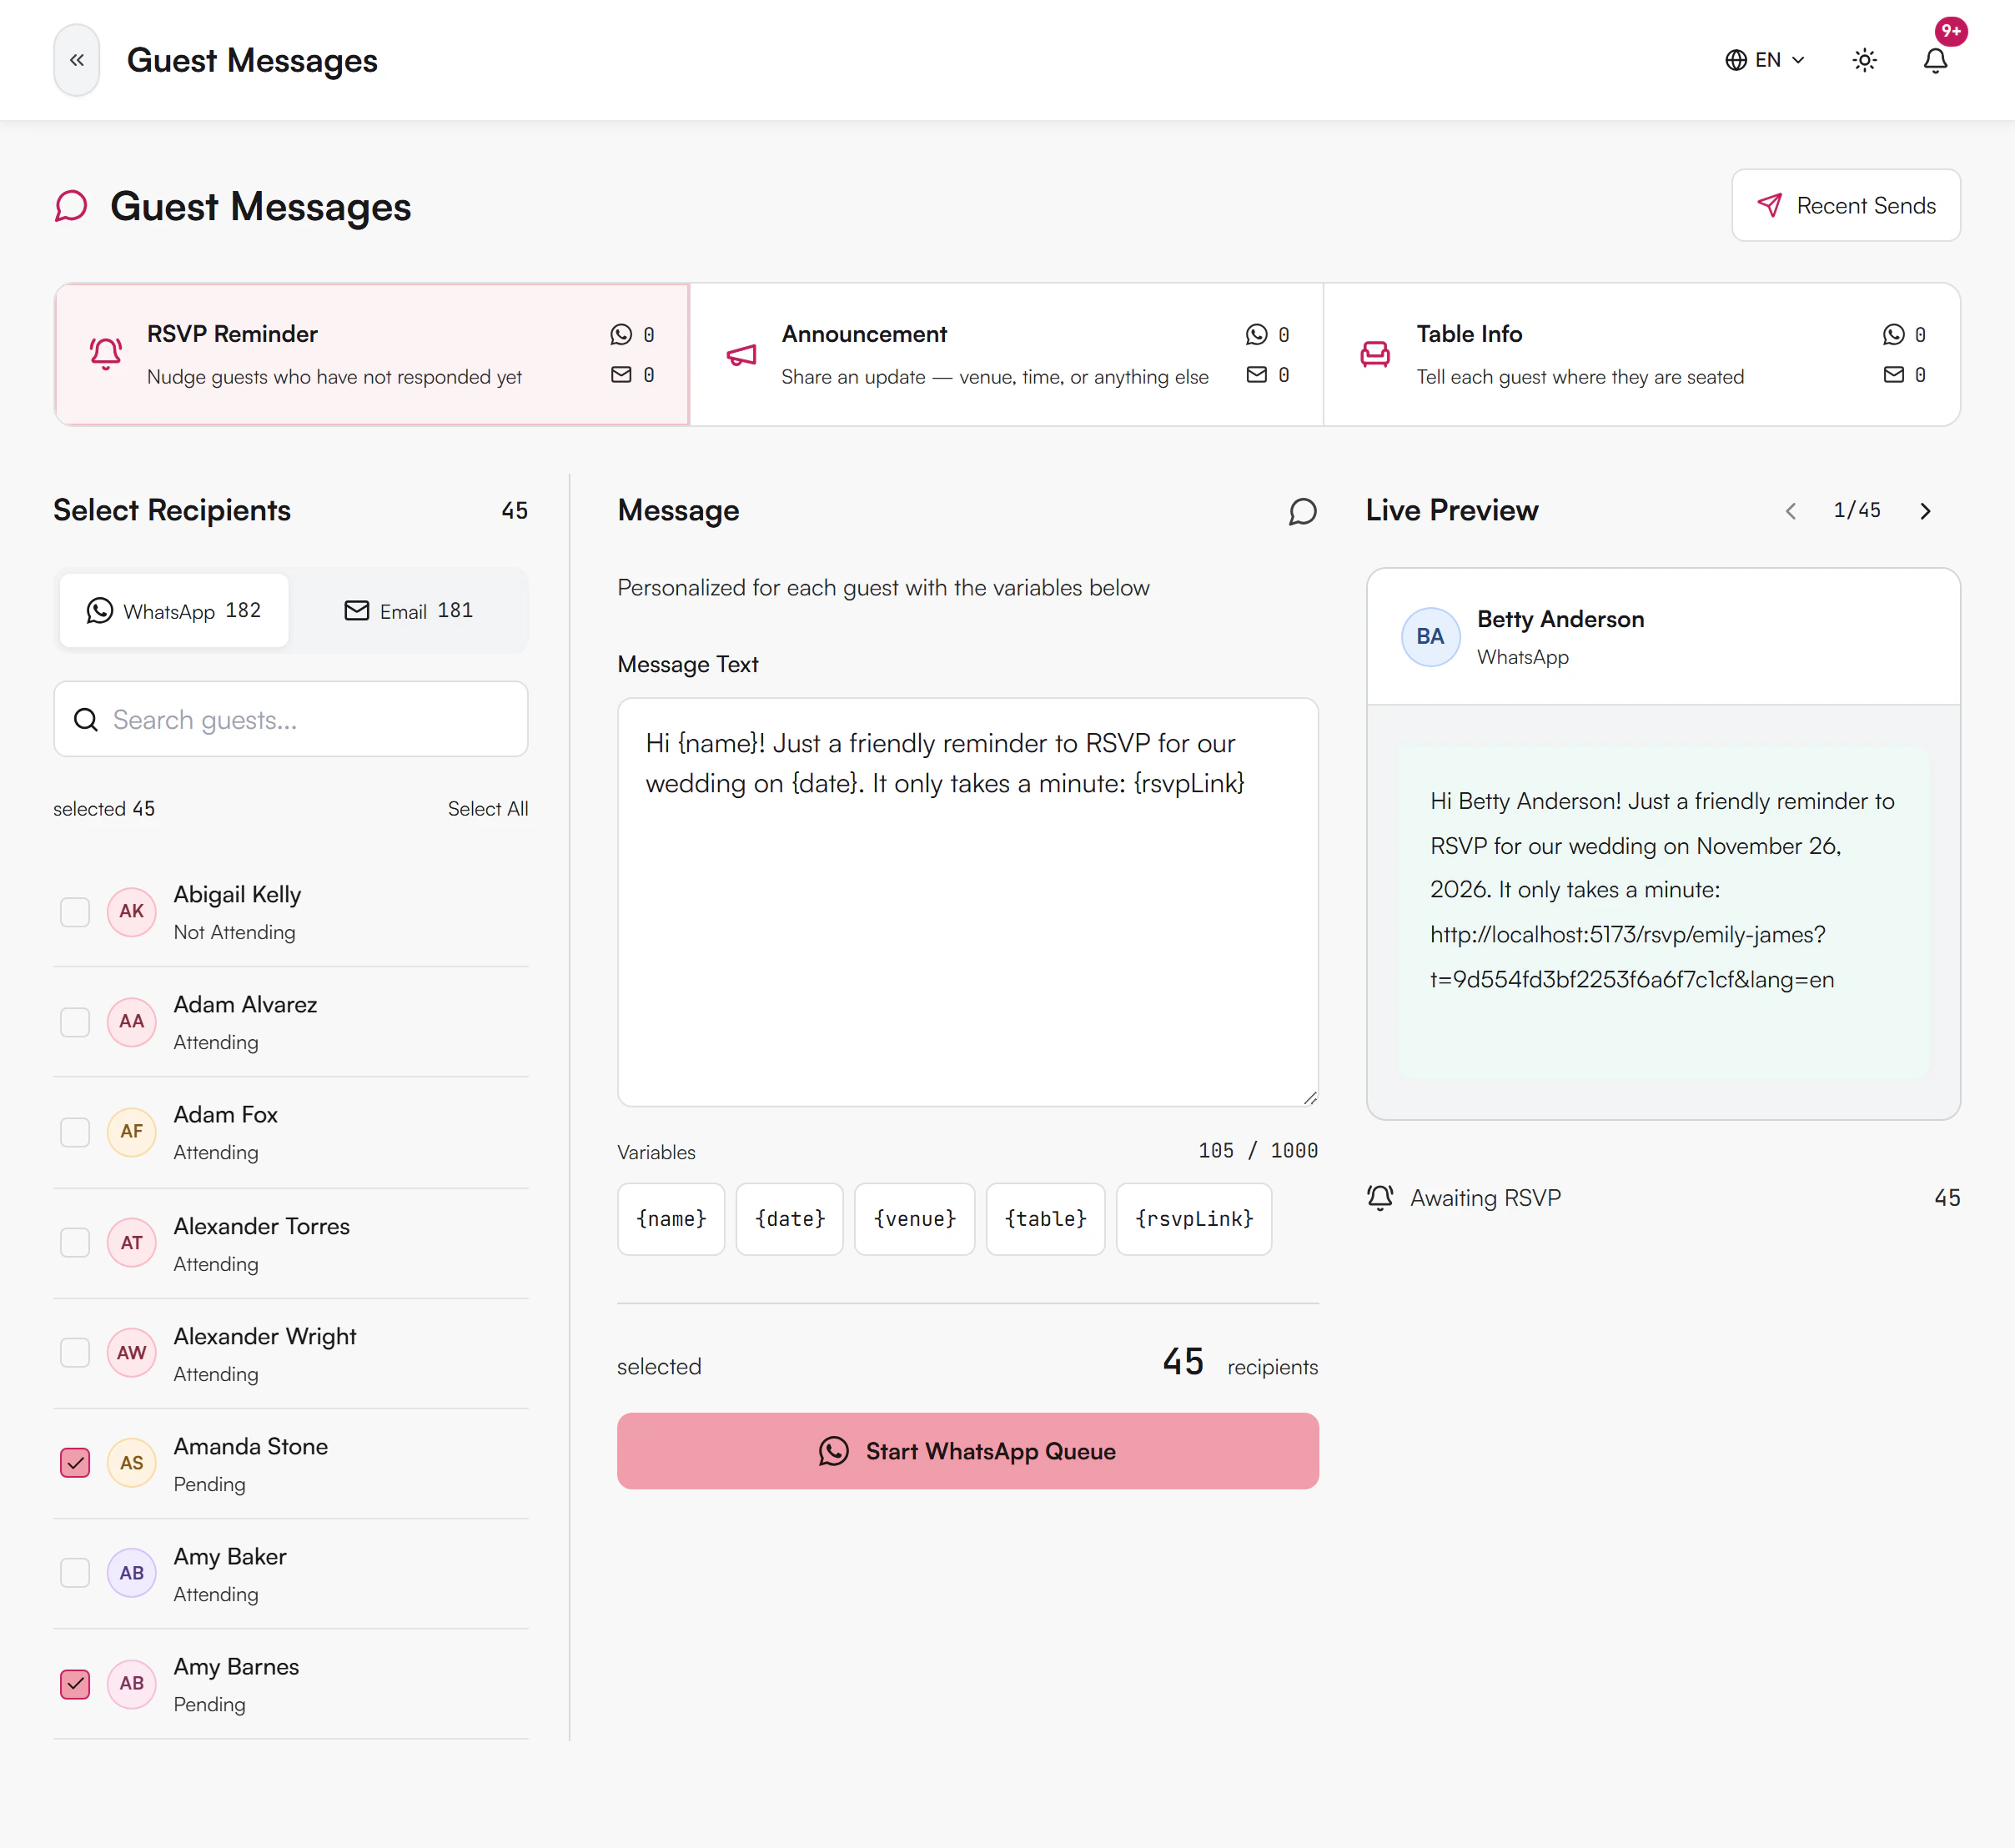Click into the Message Text area
Image resolution: width=2015 pixels, height=1848 pixels.
click(968, 902)
